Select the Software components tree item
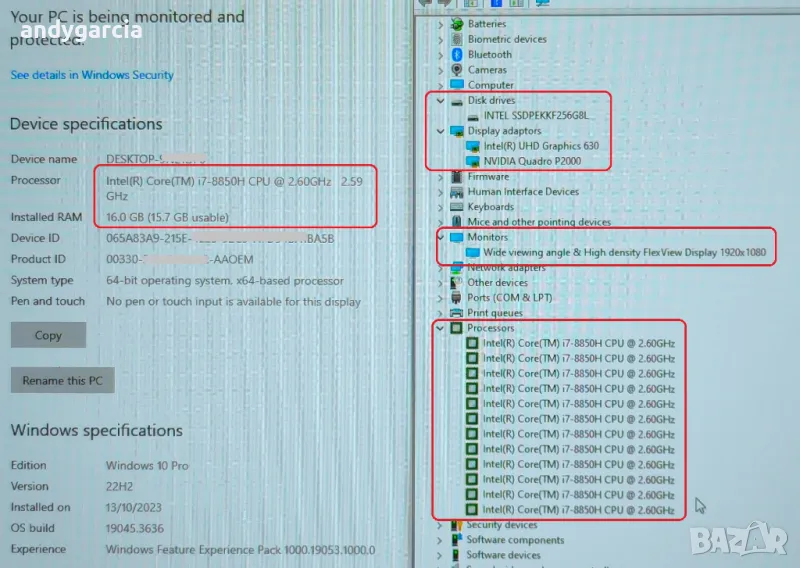The width and height of the screenshot is (800, 568). tap(515, 540)
